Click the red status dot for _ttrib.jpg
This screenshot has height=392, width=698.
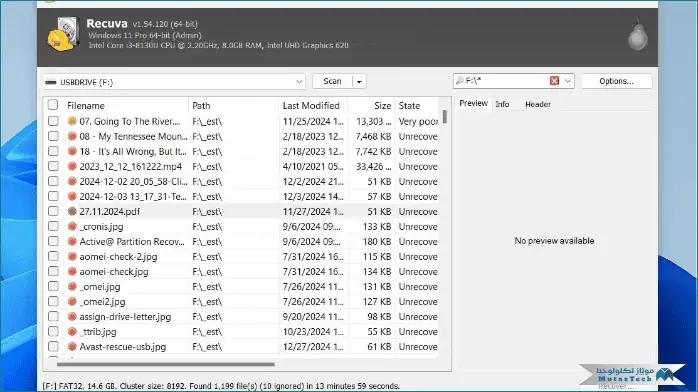point(72,331)
